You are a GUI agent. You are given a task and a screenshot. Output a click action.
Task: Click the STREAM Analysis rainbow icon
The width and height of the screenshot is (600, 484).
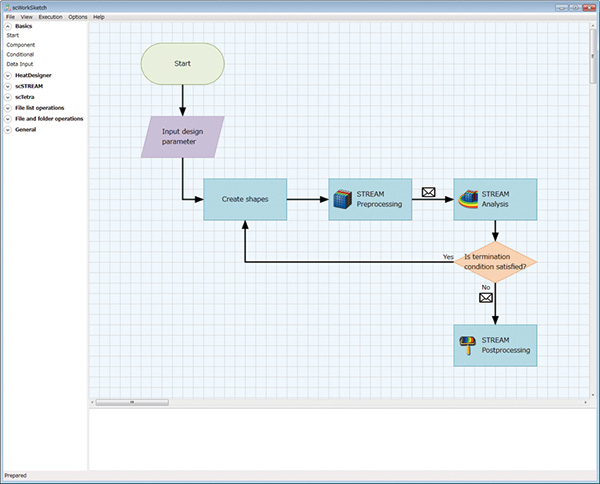click(x=469, y=199)
